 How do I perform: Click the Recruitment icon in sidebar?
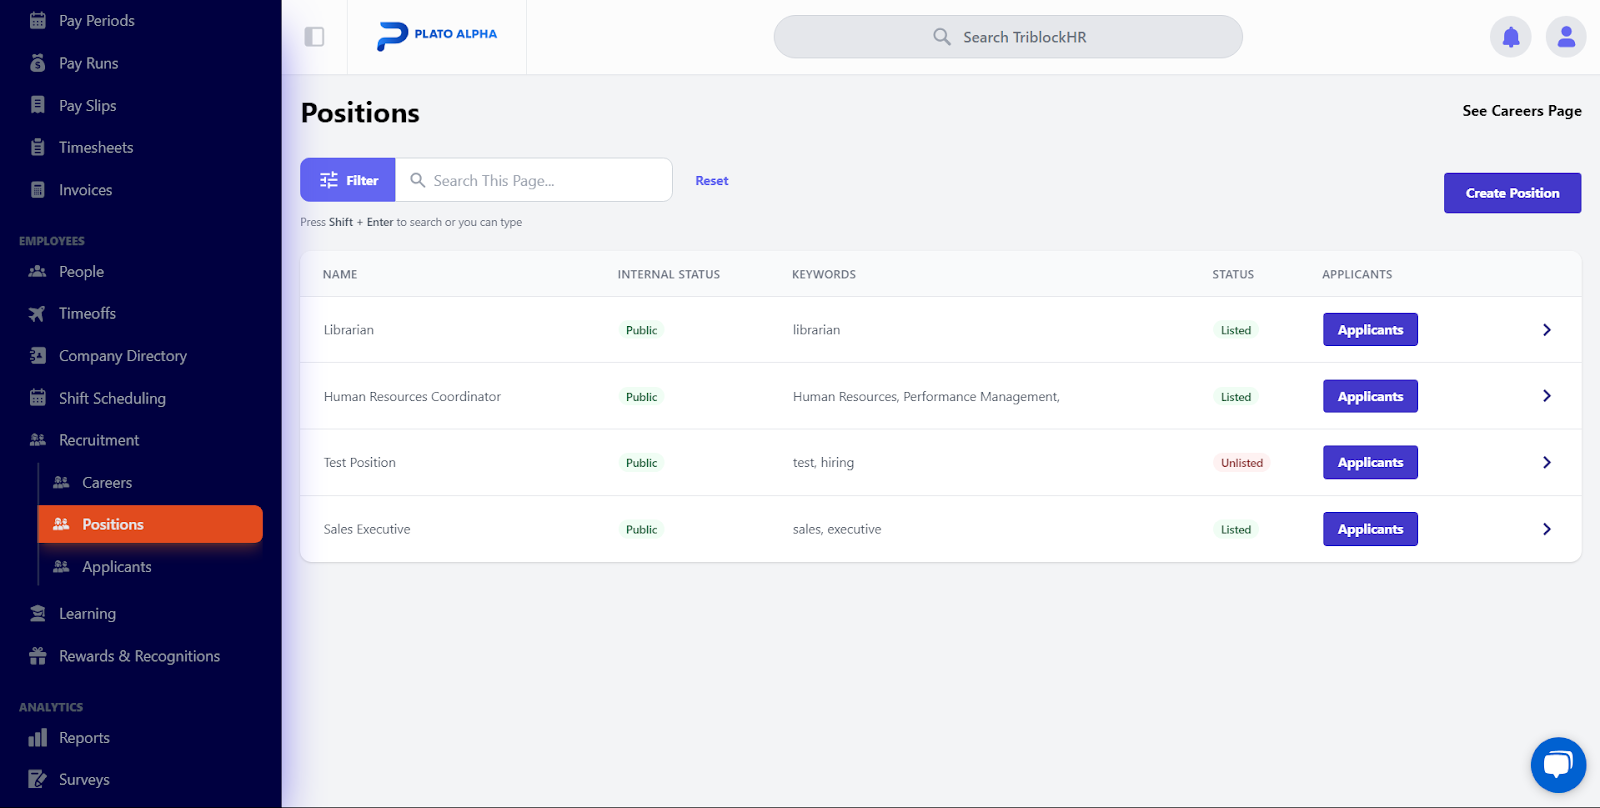tap(38, 439)
